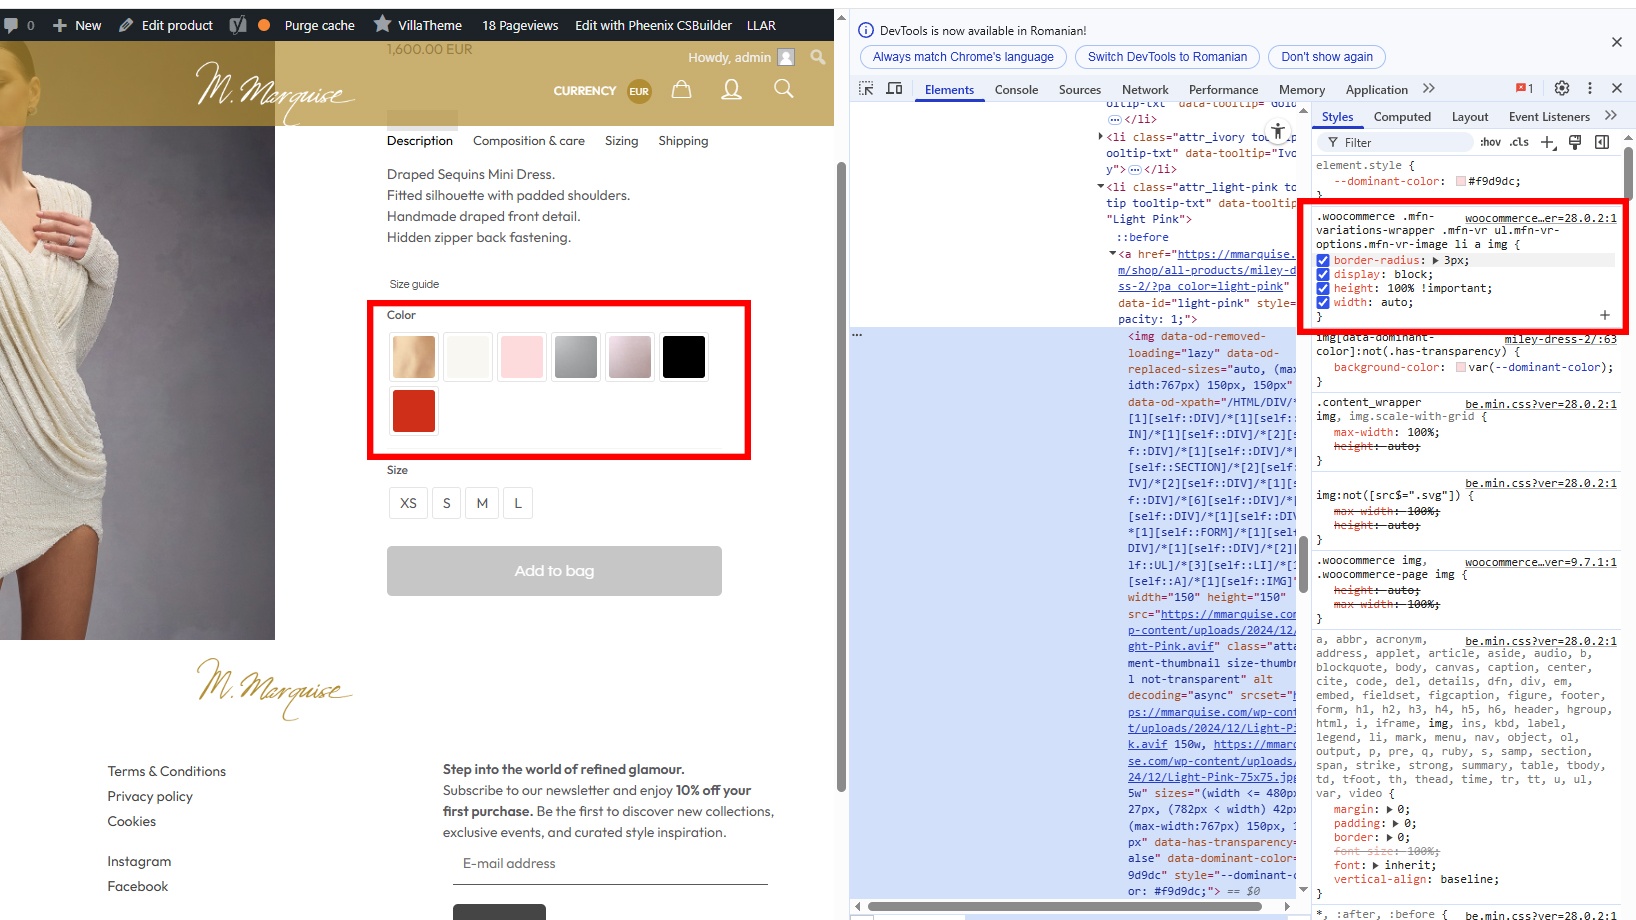This screenshot has height=920, width=1636.
Task: Expand the attr_ivory li element node
Action: pos(1101,137)
